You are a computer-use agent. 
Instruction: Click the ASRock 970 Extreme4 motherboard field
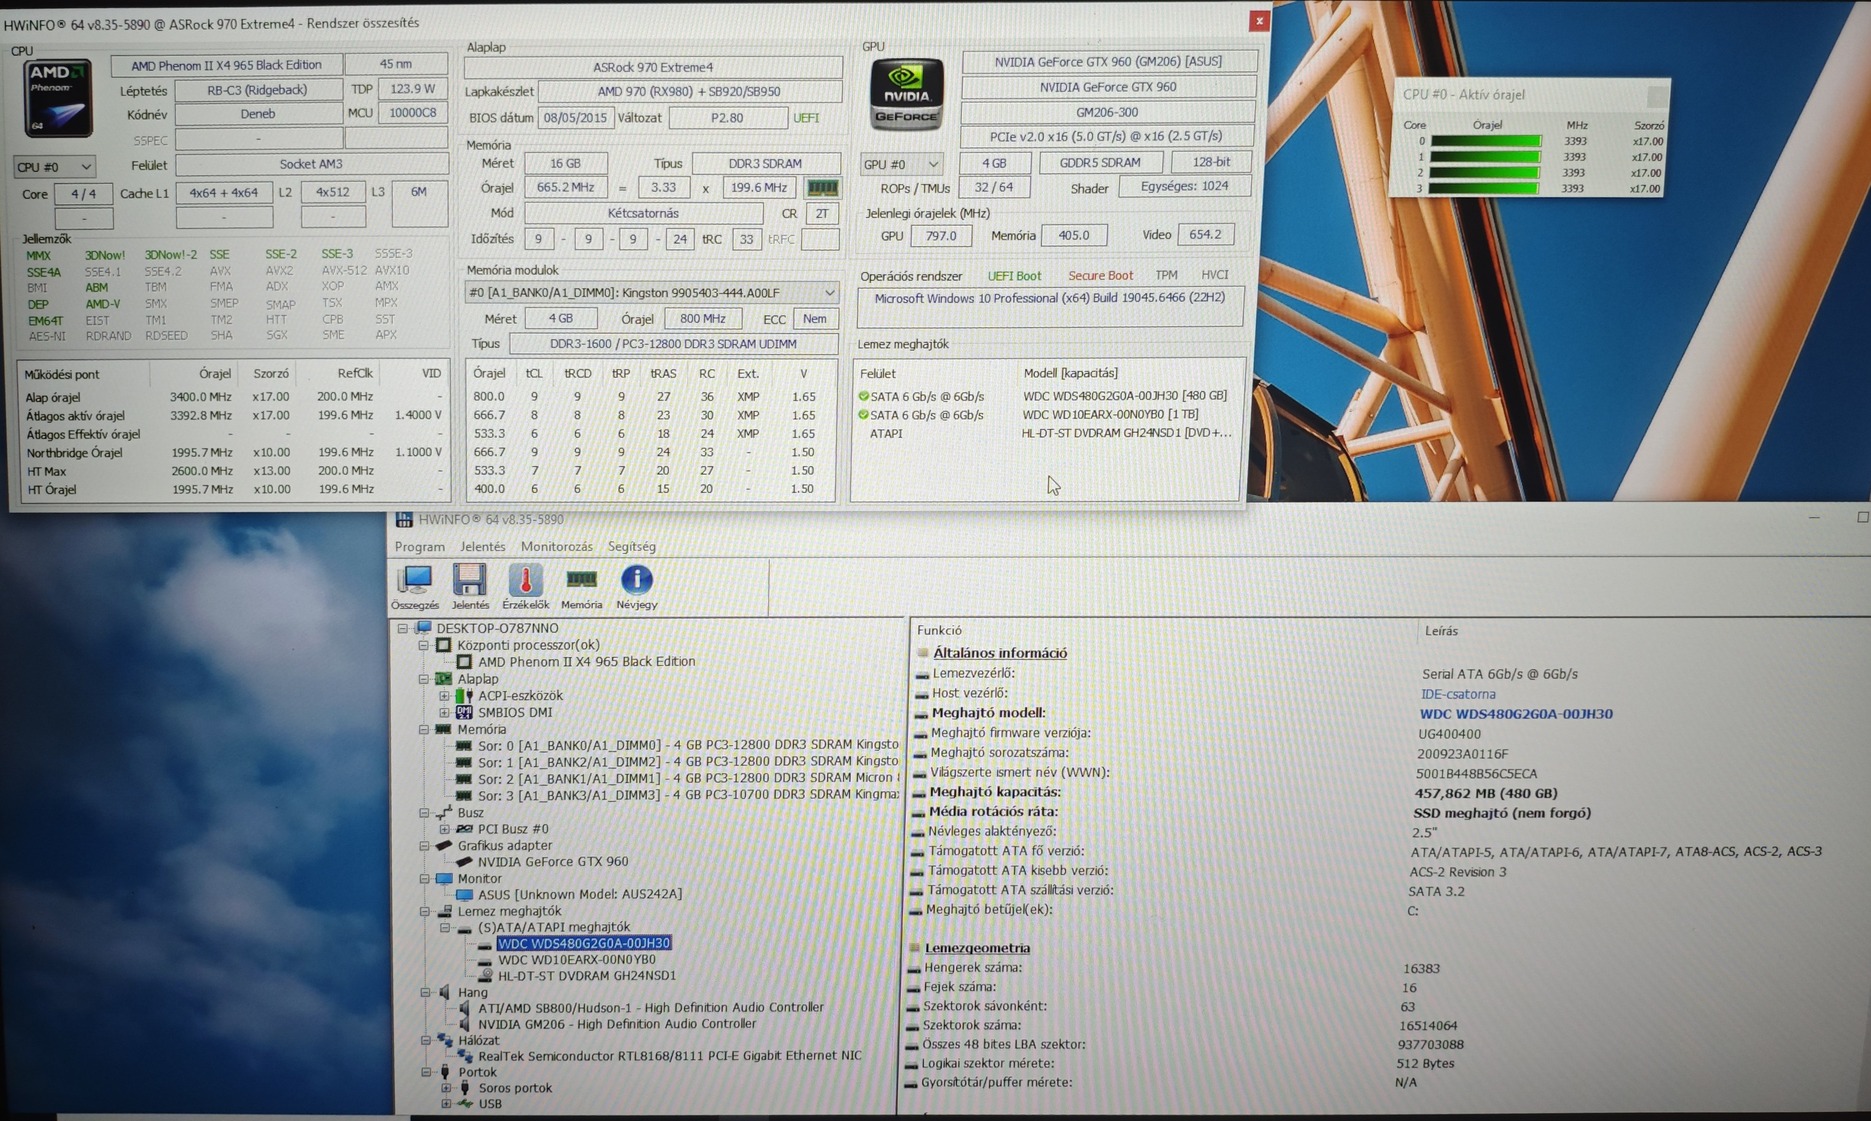coord(653,67)
